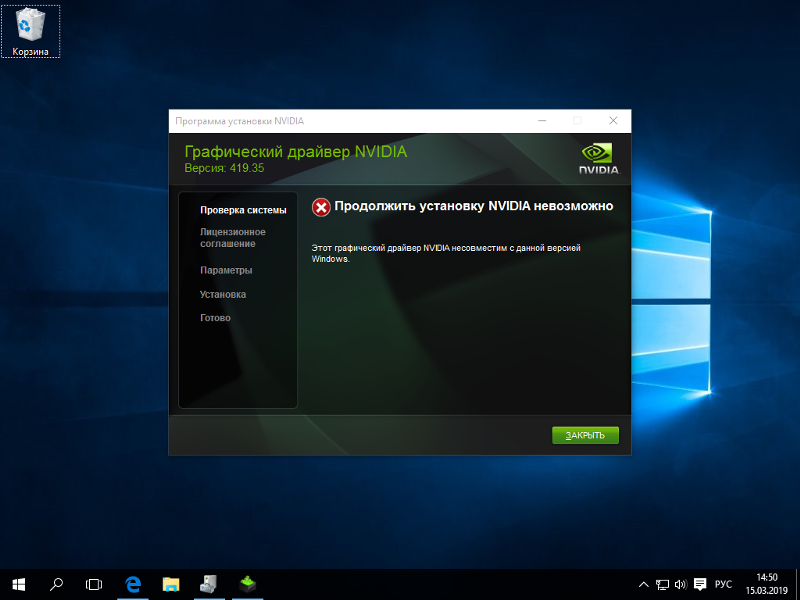Screen dimensions: 800x600
Task: Click the Версия: 419.35 text
Action: 224,168
